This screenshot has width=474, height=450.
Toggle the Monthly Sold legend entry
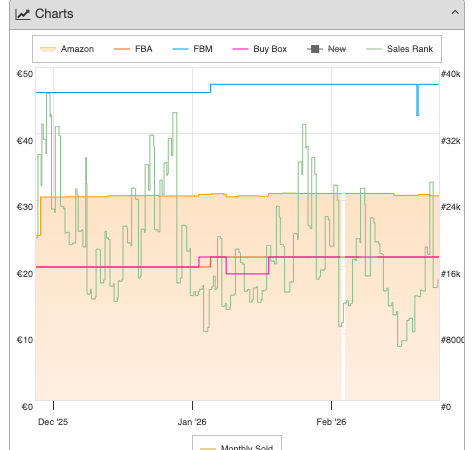click(237, 447)
